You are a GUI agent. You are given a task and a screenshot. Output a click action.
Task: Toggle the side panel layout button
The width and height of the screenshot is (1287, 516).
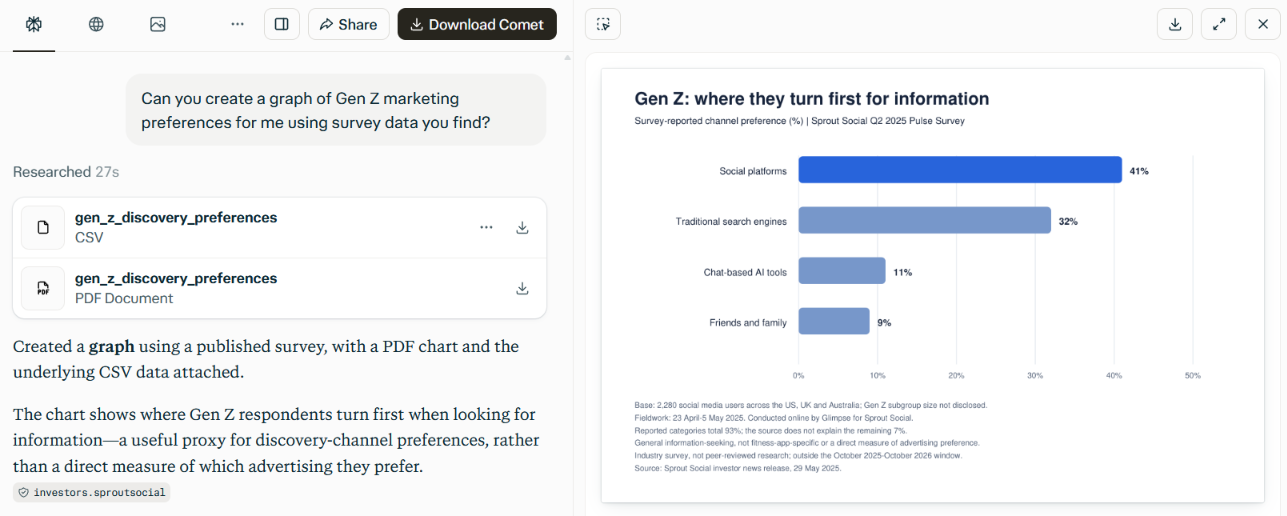point(282,24)
